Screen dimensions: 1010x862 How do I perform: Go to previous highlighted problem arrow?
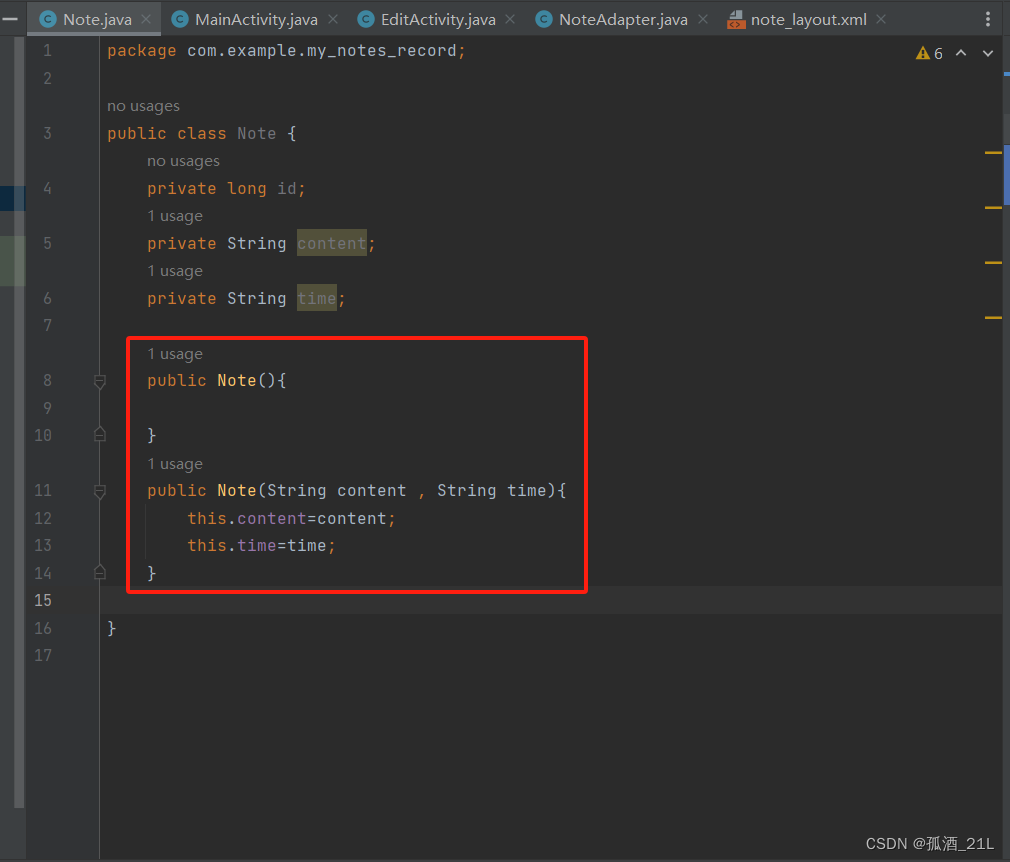[961, 53]
